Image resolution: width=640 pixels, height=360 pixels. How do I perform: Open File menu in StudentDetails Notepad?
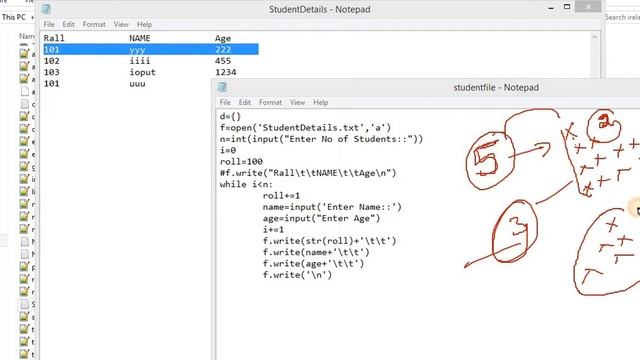[49, 24]
